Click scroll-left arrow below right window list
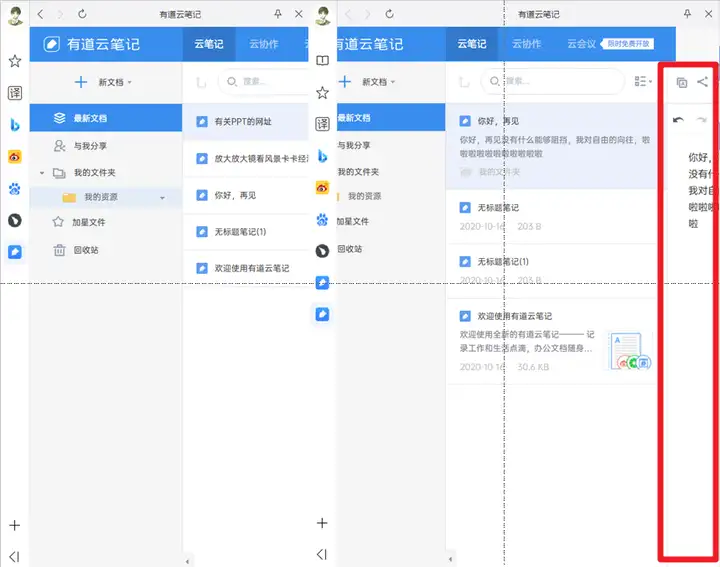 coord(450,559)
